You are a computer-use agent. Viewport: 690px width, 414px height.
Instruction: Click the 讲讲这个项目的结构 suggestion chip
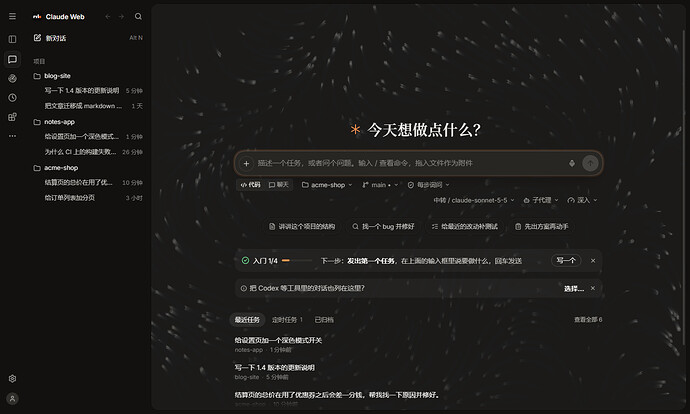[x=302, y=227]
